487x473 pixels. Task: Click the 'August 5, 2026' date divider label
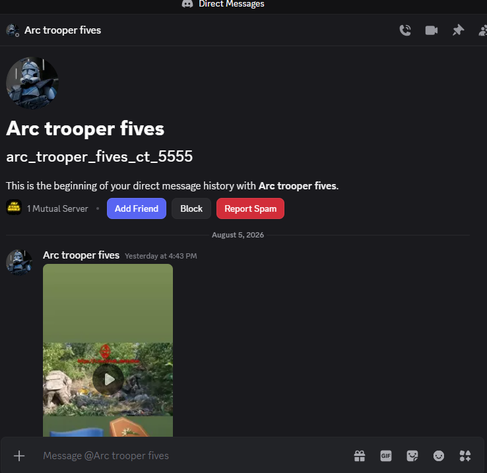[x=238, y=235]
